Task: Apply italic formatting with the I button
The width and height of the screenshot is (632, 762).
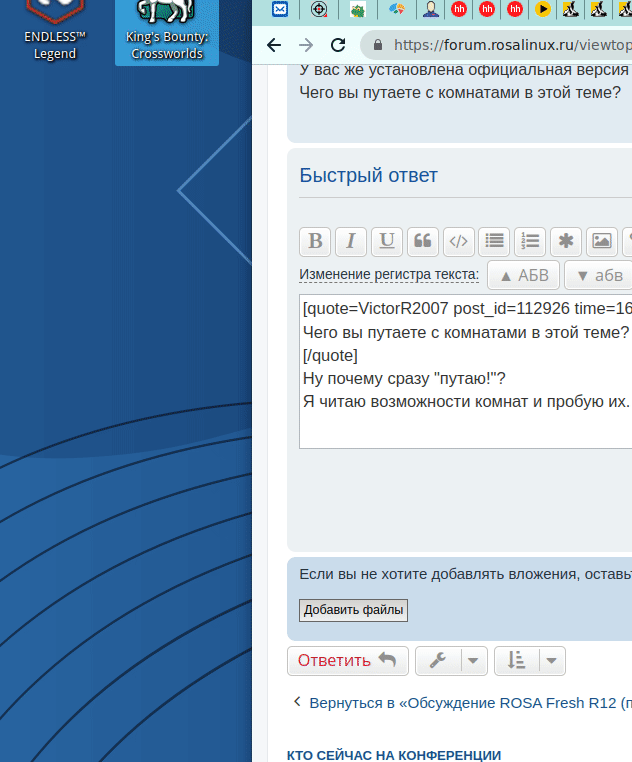Action: [351, 241]
